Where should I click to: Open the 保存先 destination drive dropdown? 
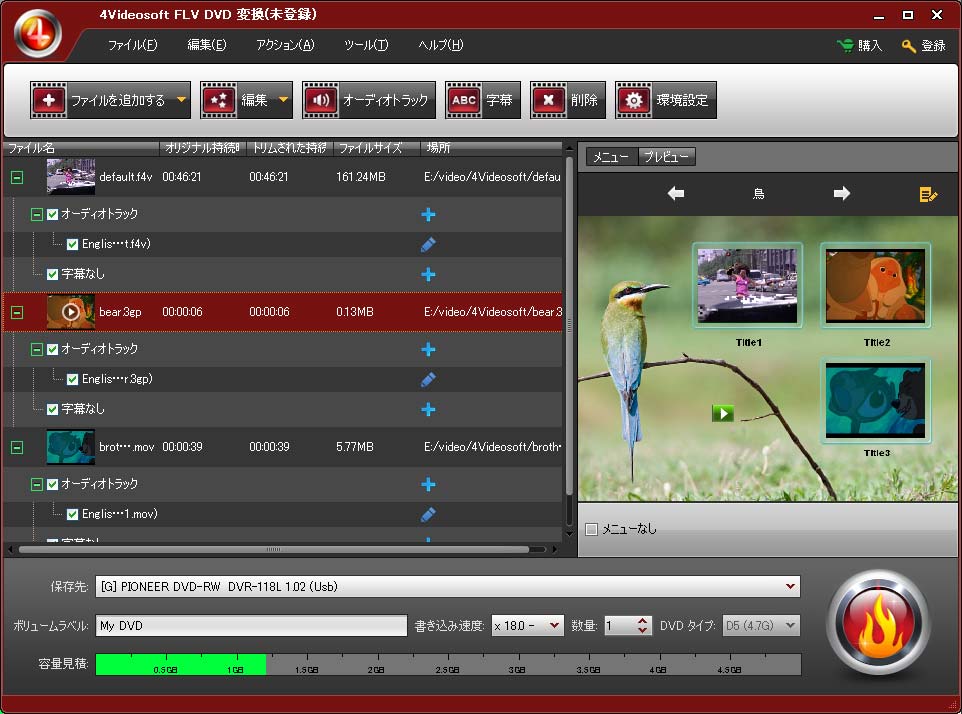click(791, 586)
